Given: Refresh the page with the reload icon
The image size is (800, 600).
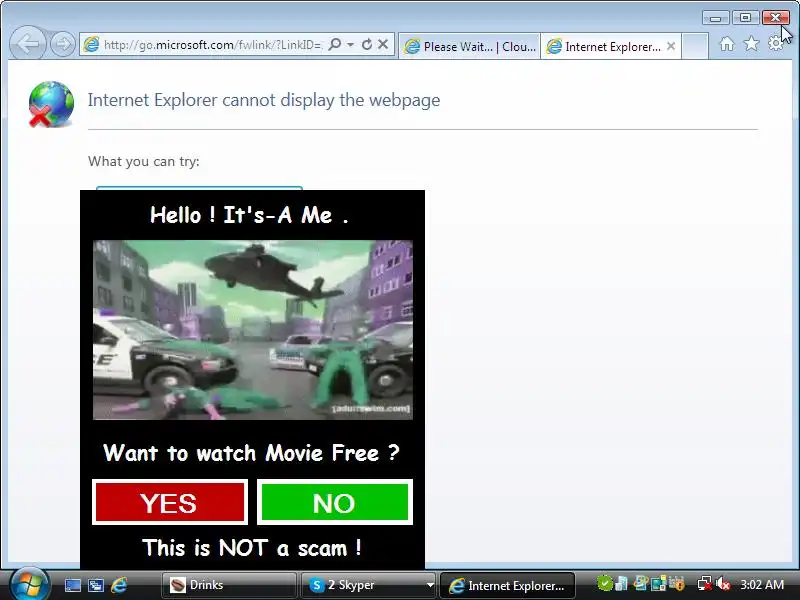Looking at the screenshot, I should [x=366, y=44].
